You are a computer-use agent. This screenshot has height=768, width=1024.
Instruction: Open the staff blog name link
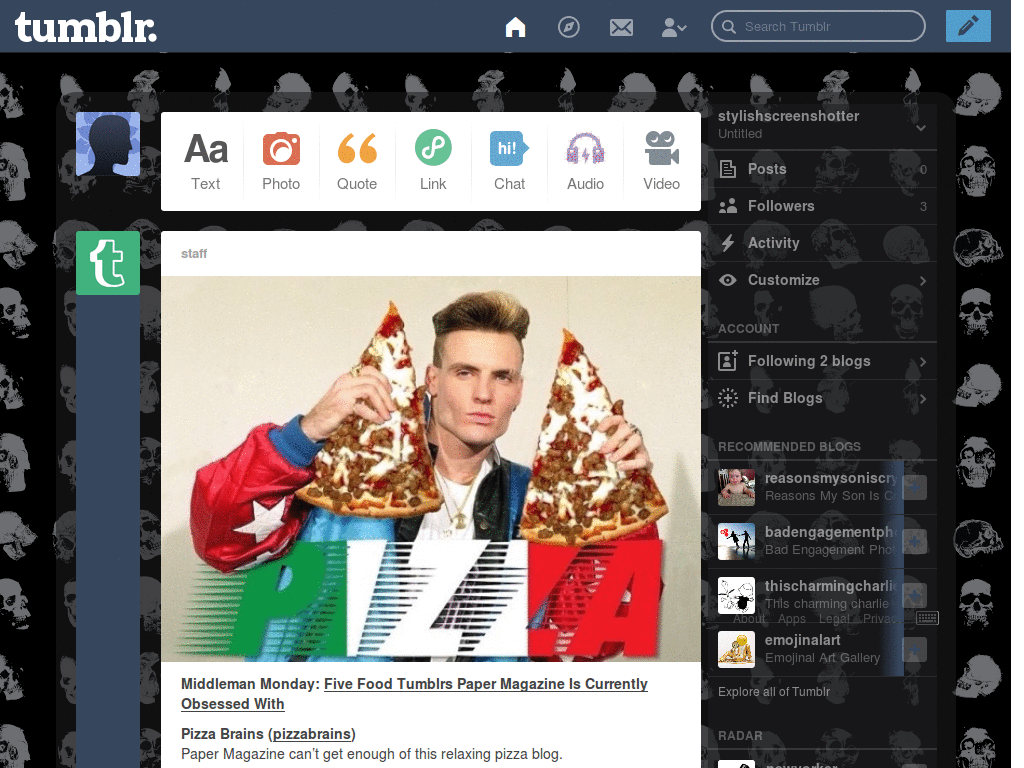[194, 253]
